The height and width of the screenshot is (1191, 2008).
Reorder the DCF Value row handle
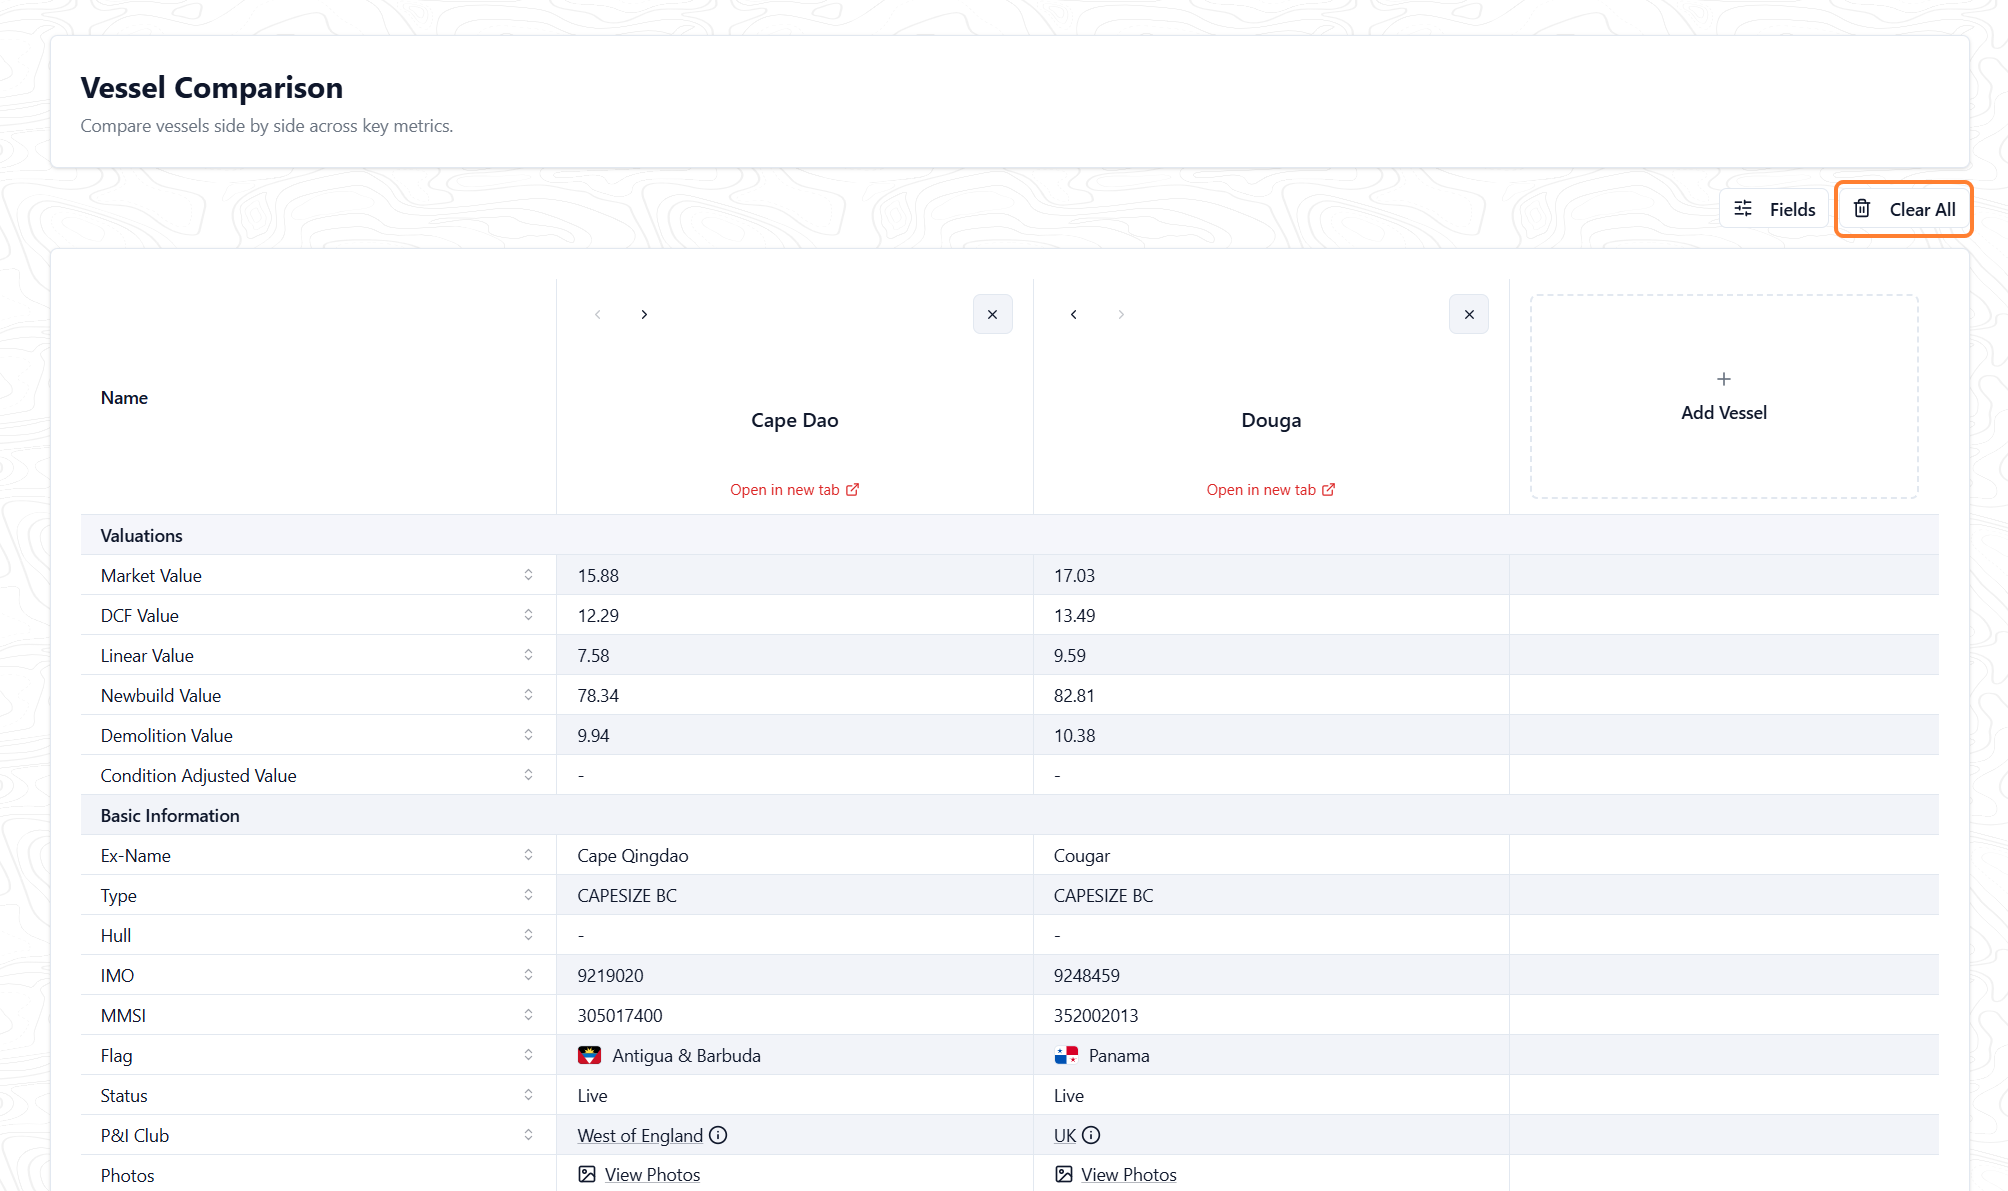[x=528, y=615]
